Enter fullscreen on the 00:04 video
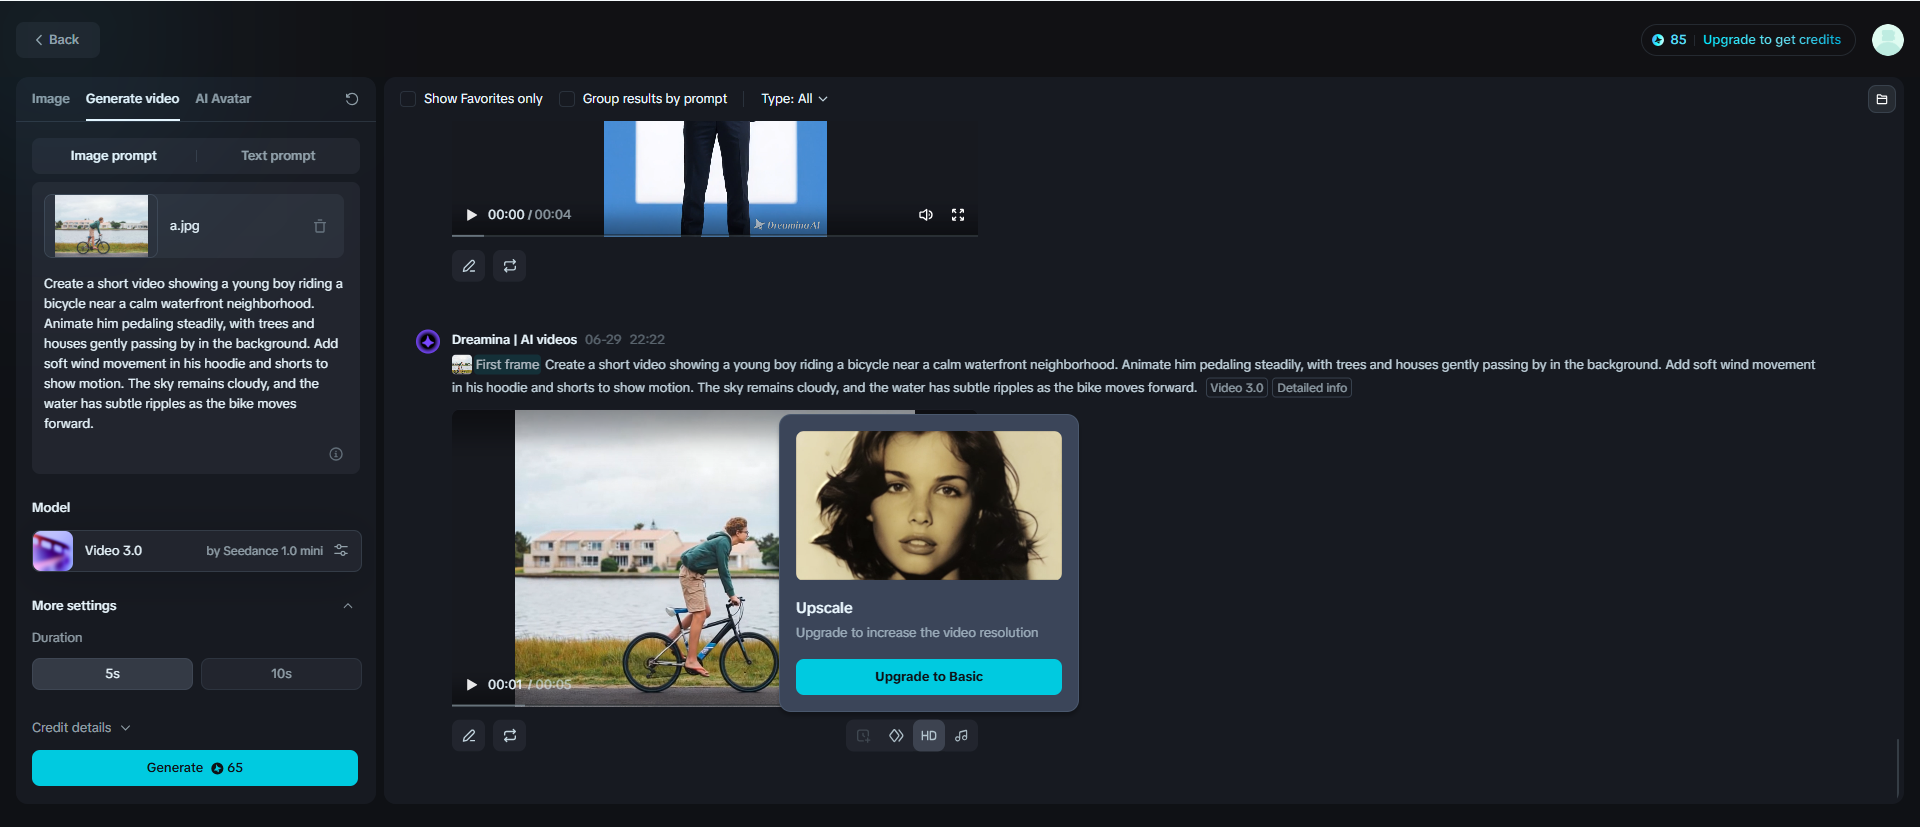Image resolution: width=1920 pixels, height=827 pixels. point(958,215)
